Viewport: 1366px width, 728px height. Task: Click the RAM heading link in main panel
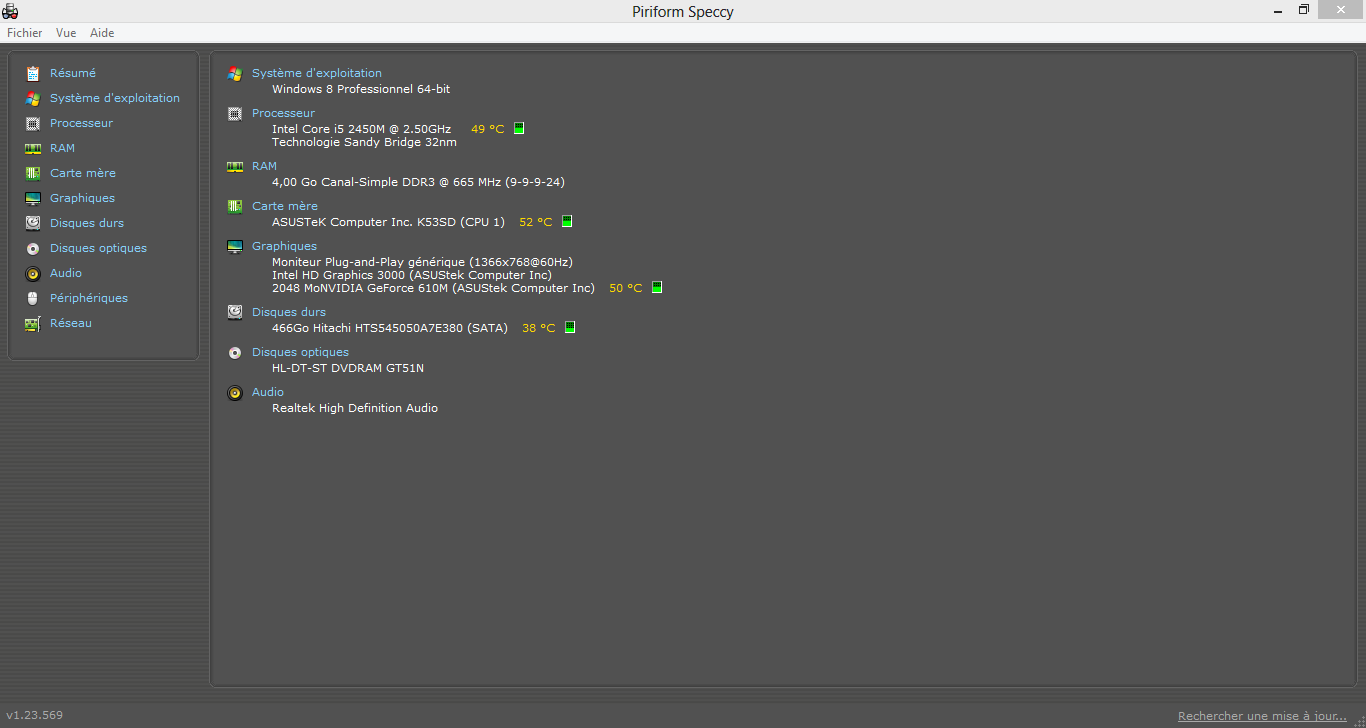[264, 166]
